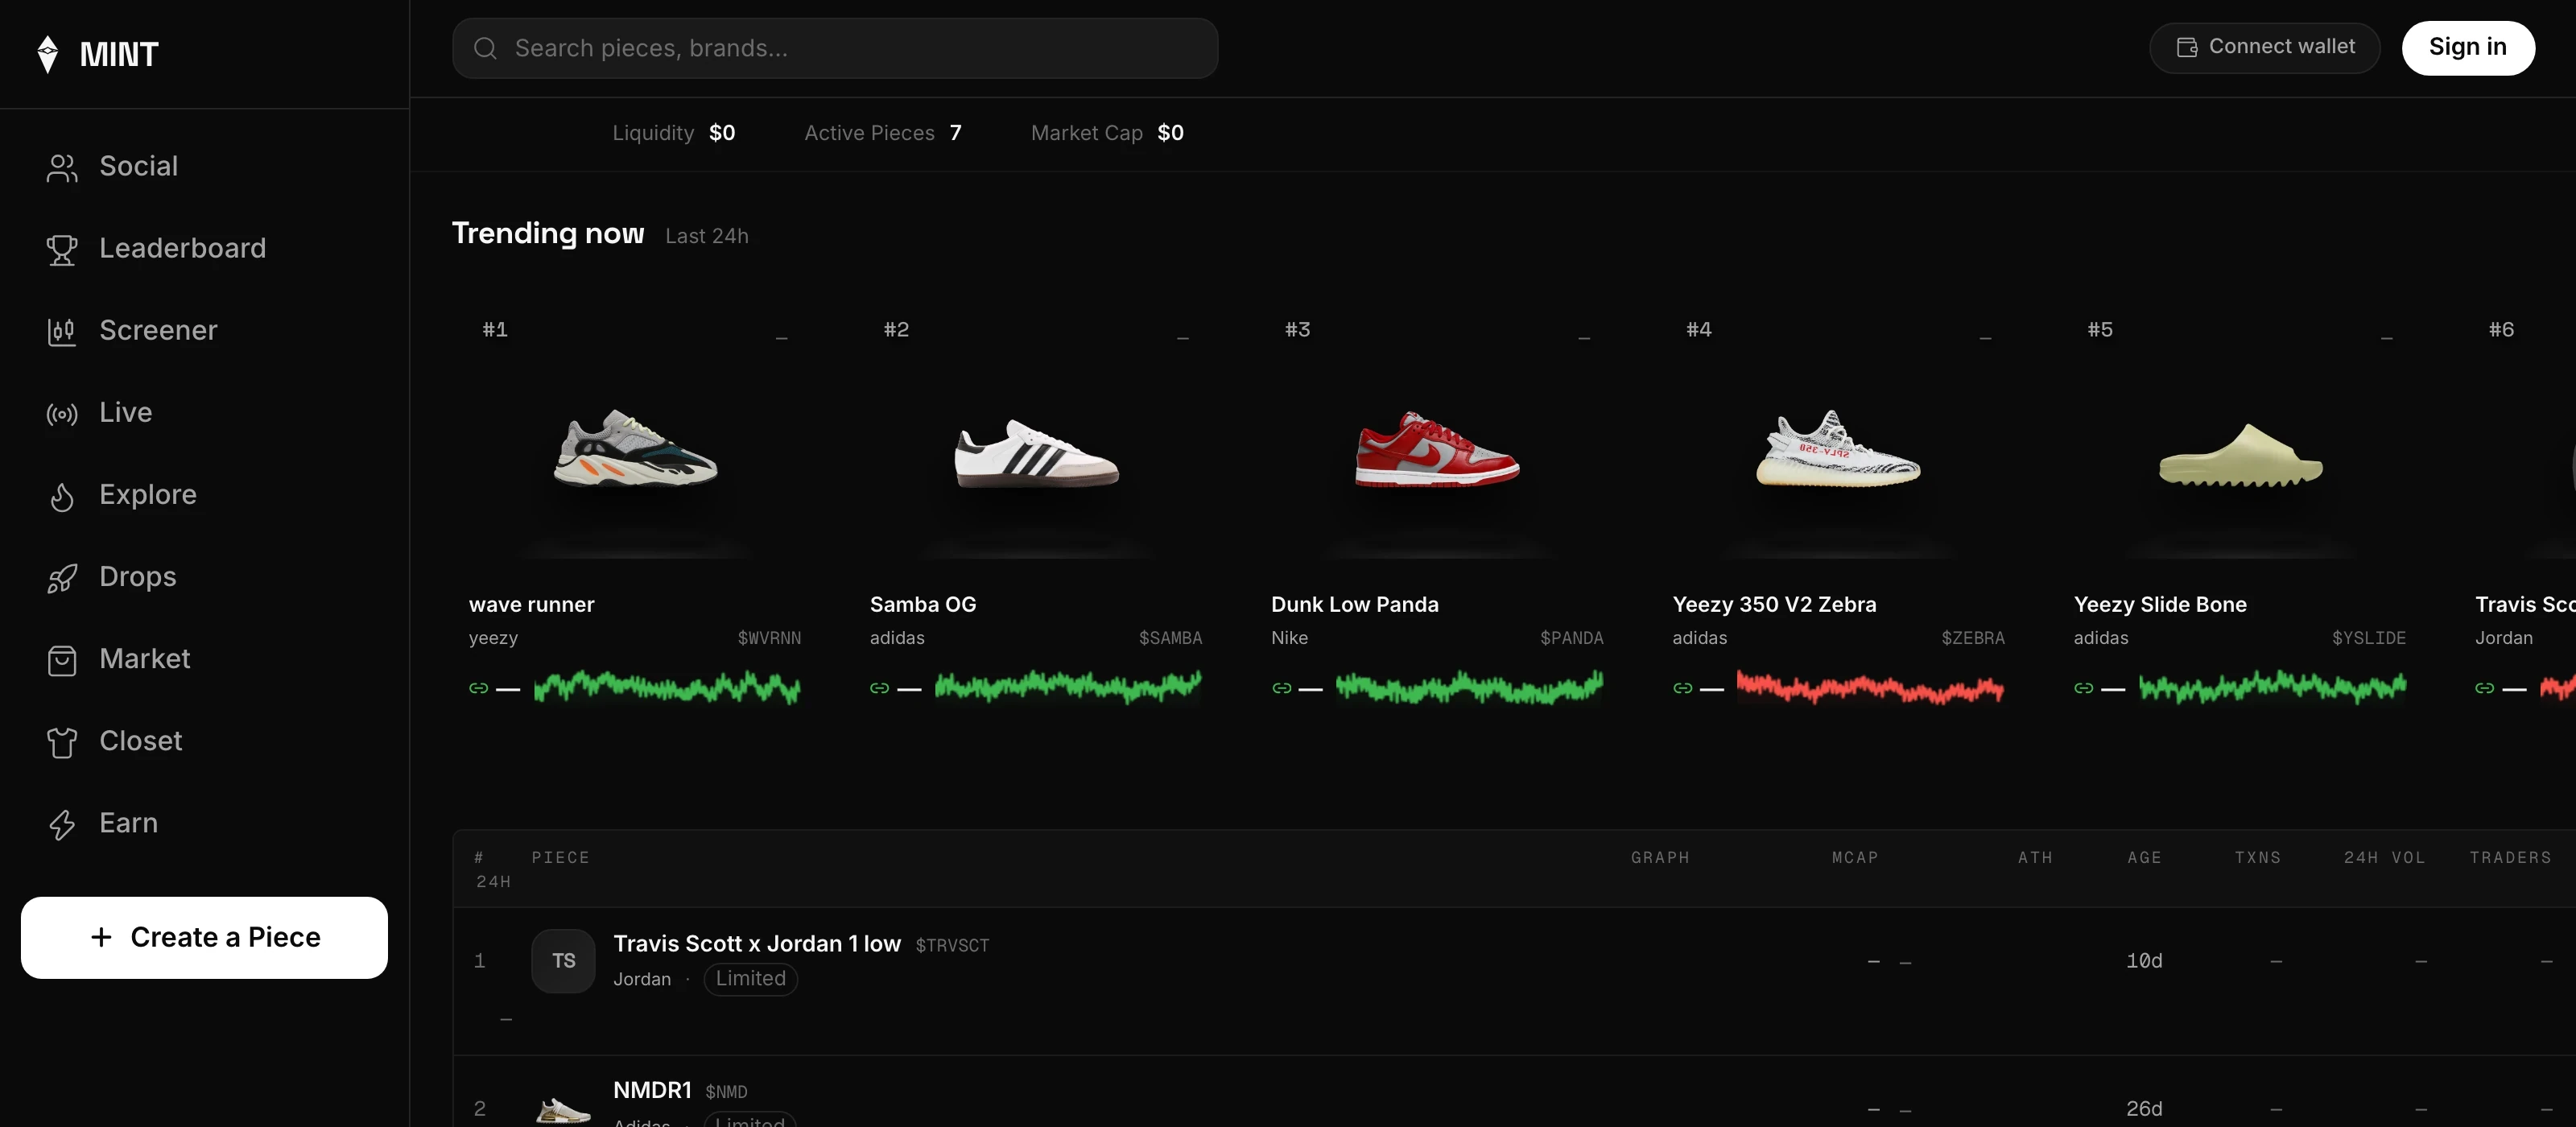Click the wave runner green price sparkline

click(667, 687)
